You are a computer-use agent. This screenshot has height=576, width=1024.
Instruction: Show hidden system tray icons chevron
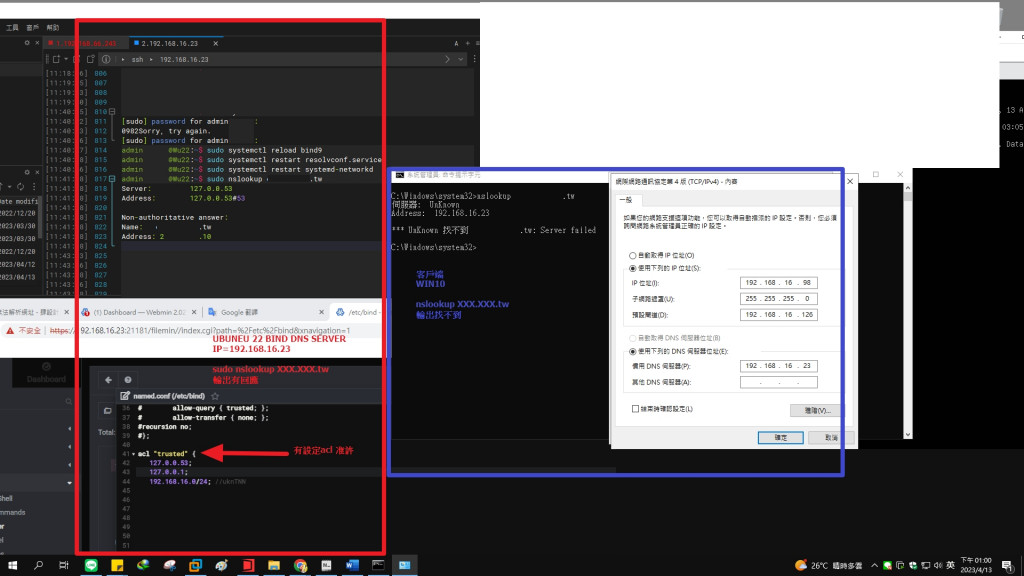874,566
